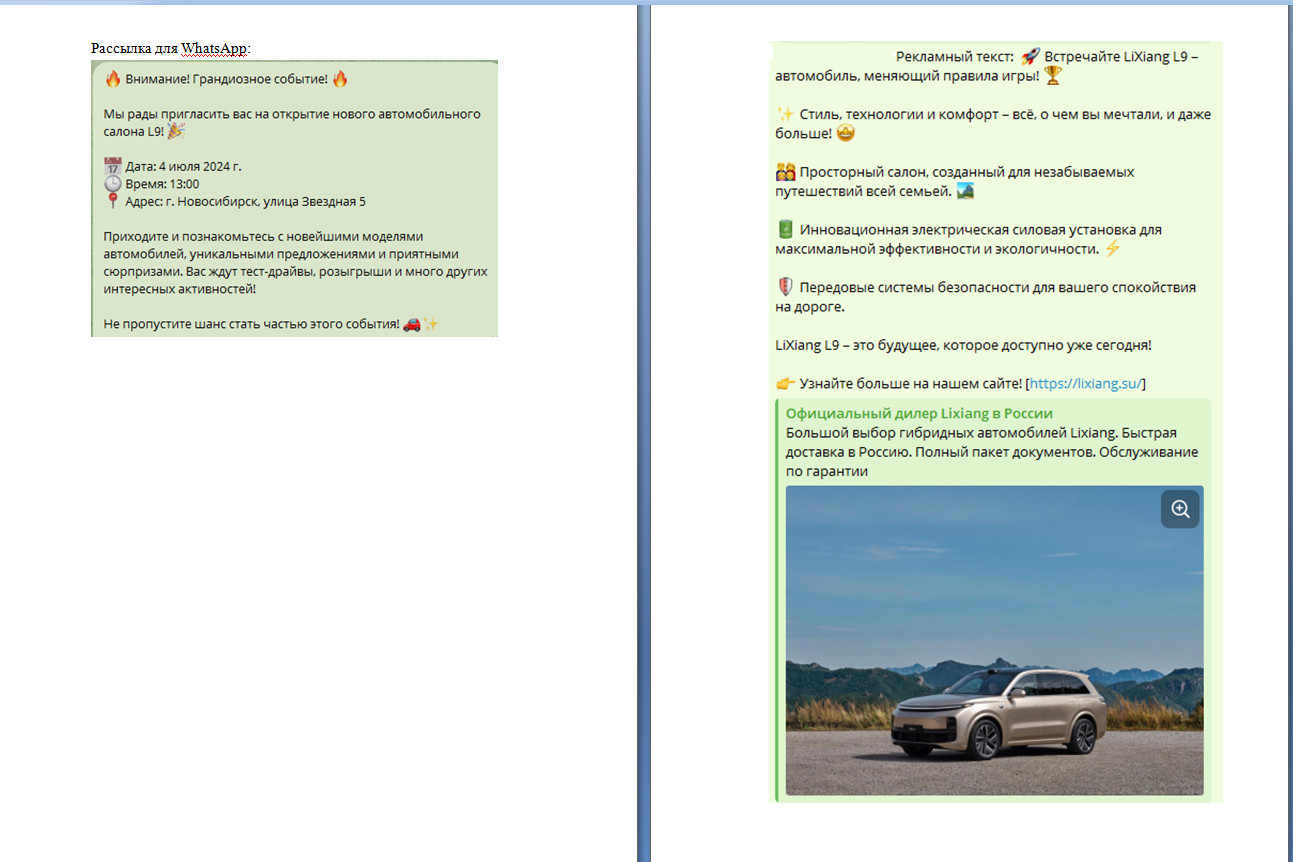Click the text 'Рекламный текст:'
This screenshot has height=862, width=1293.
click(x=955, y=56)
